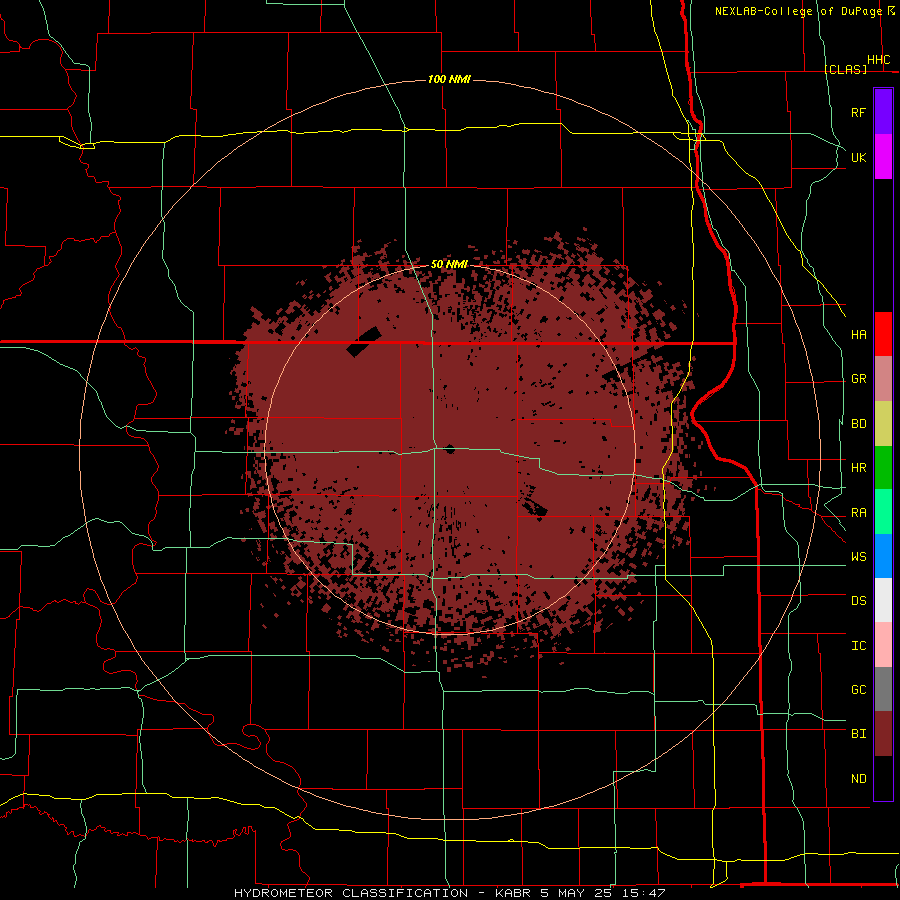Click the "BI" legend label
This screenshot has height=900, width=900.
[858, 734]
